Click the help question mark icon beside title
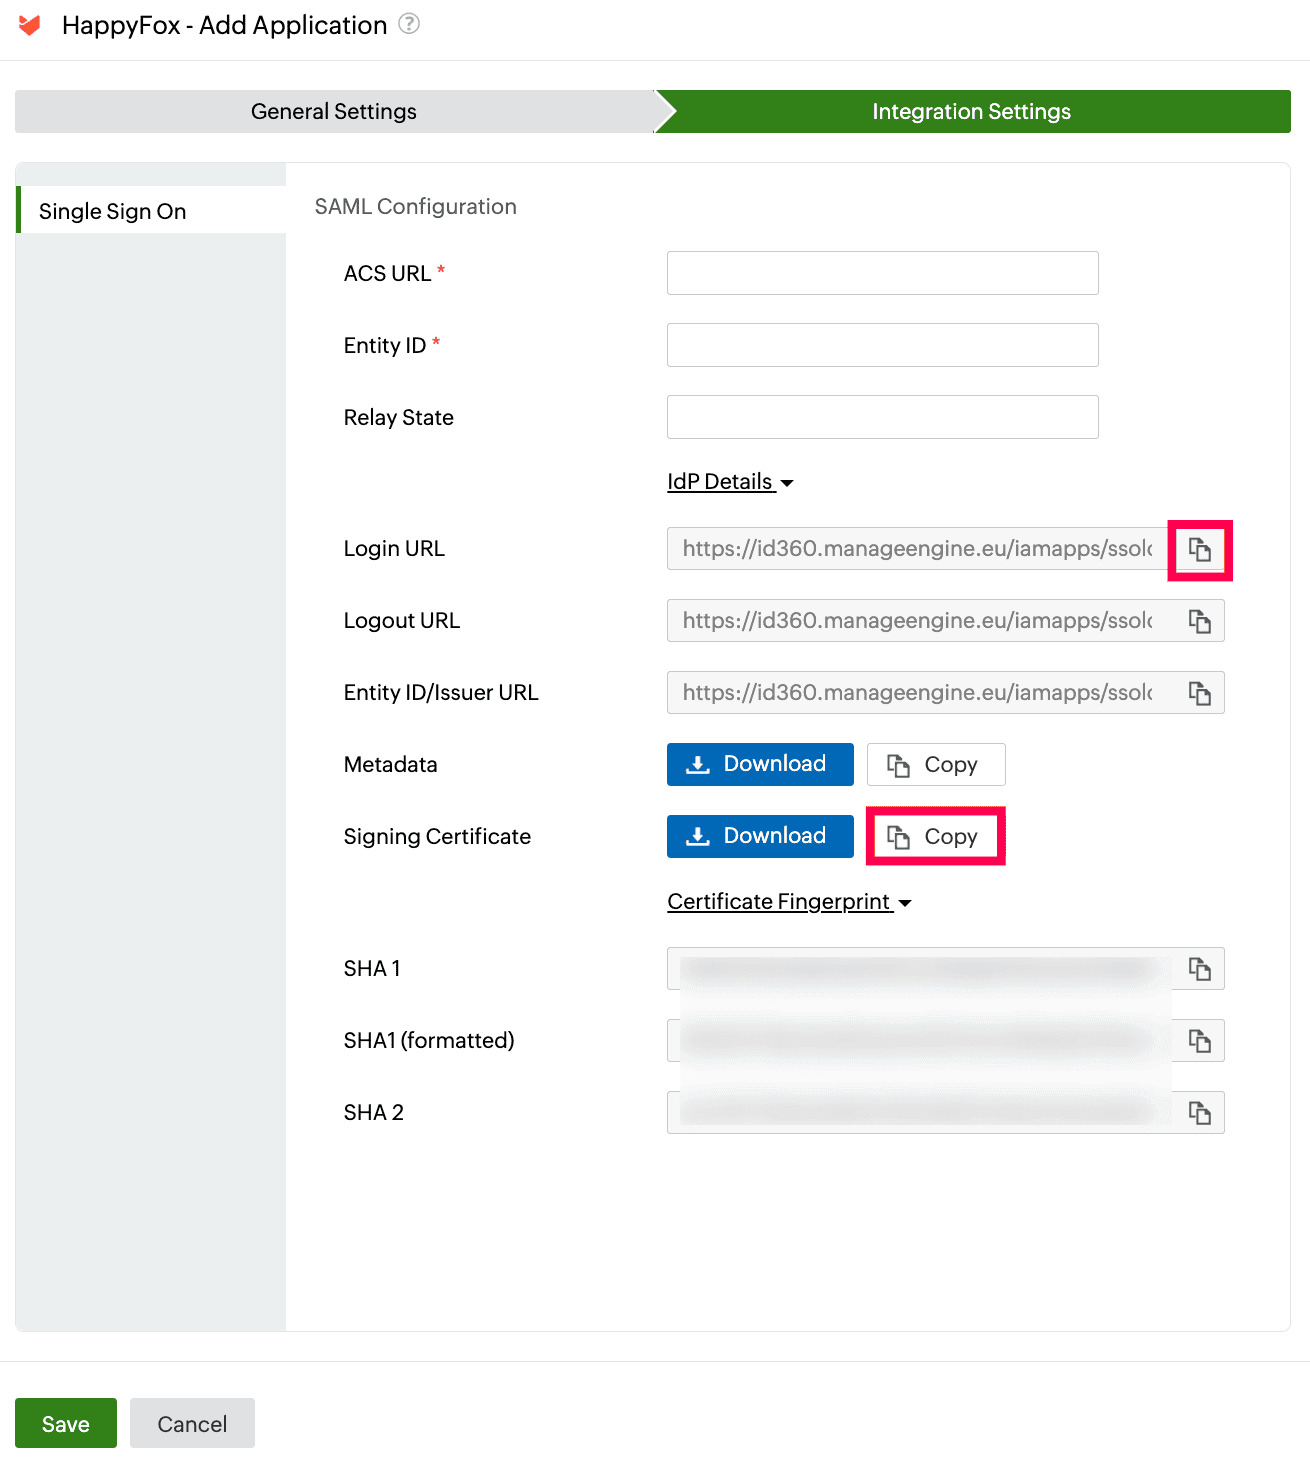 (409, 23)
